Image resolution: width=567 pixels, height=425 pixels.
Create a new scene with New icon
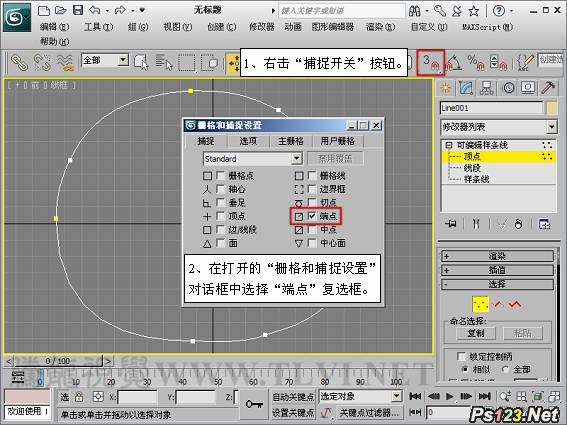pos(44,10)
